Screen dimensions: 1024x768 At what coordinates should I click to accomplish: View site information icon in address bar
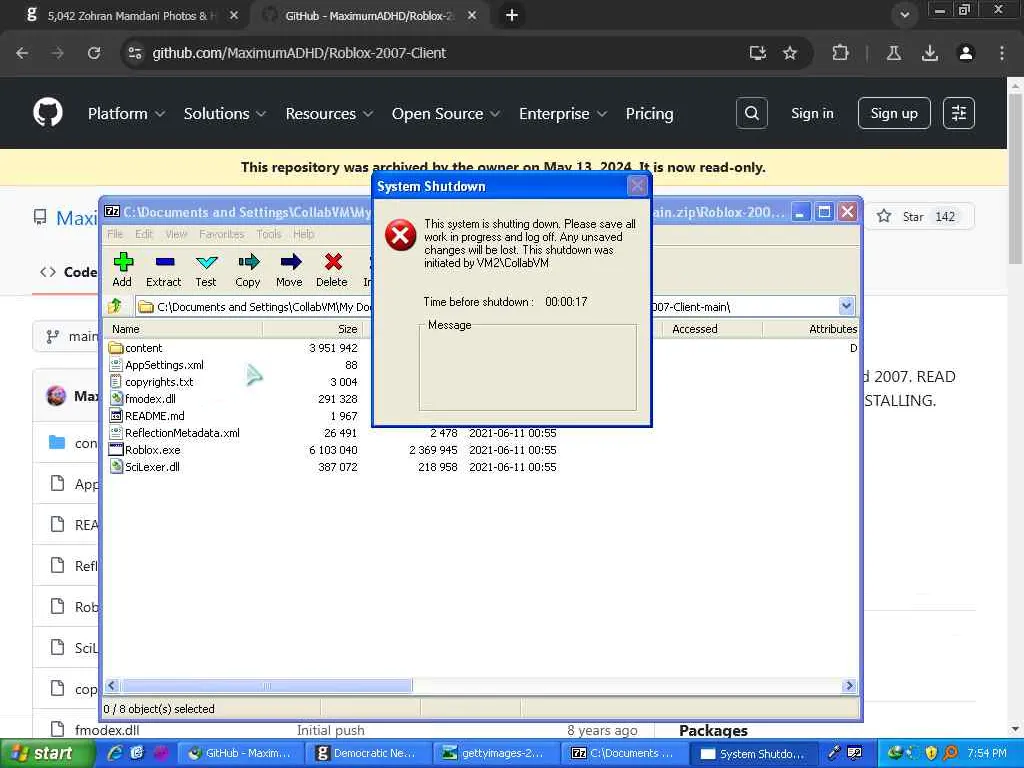135,53
